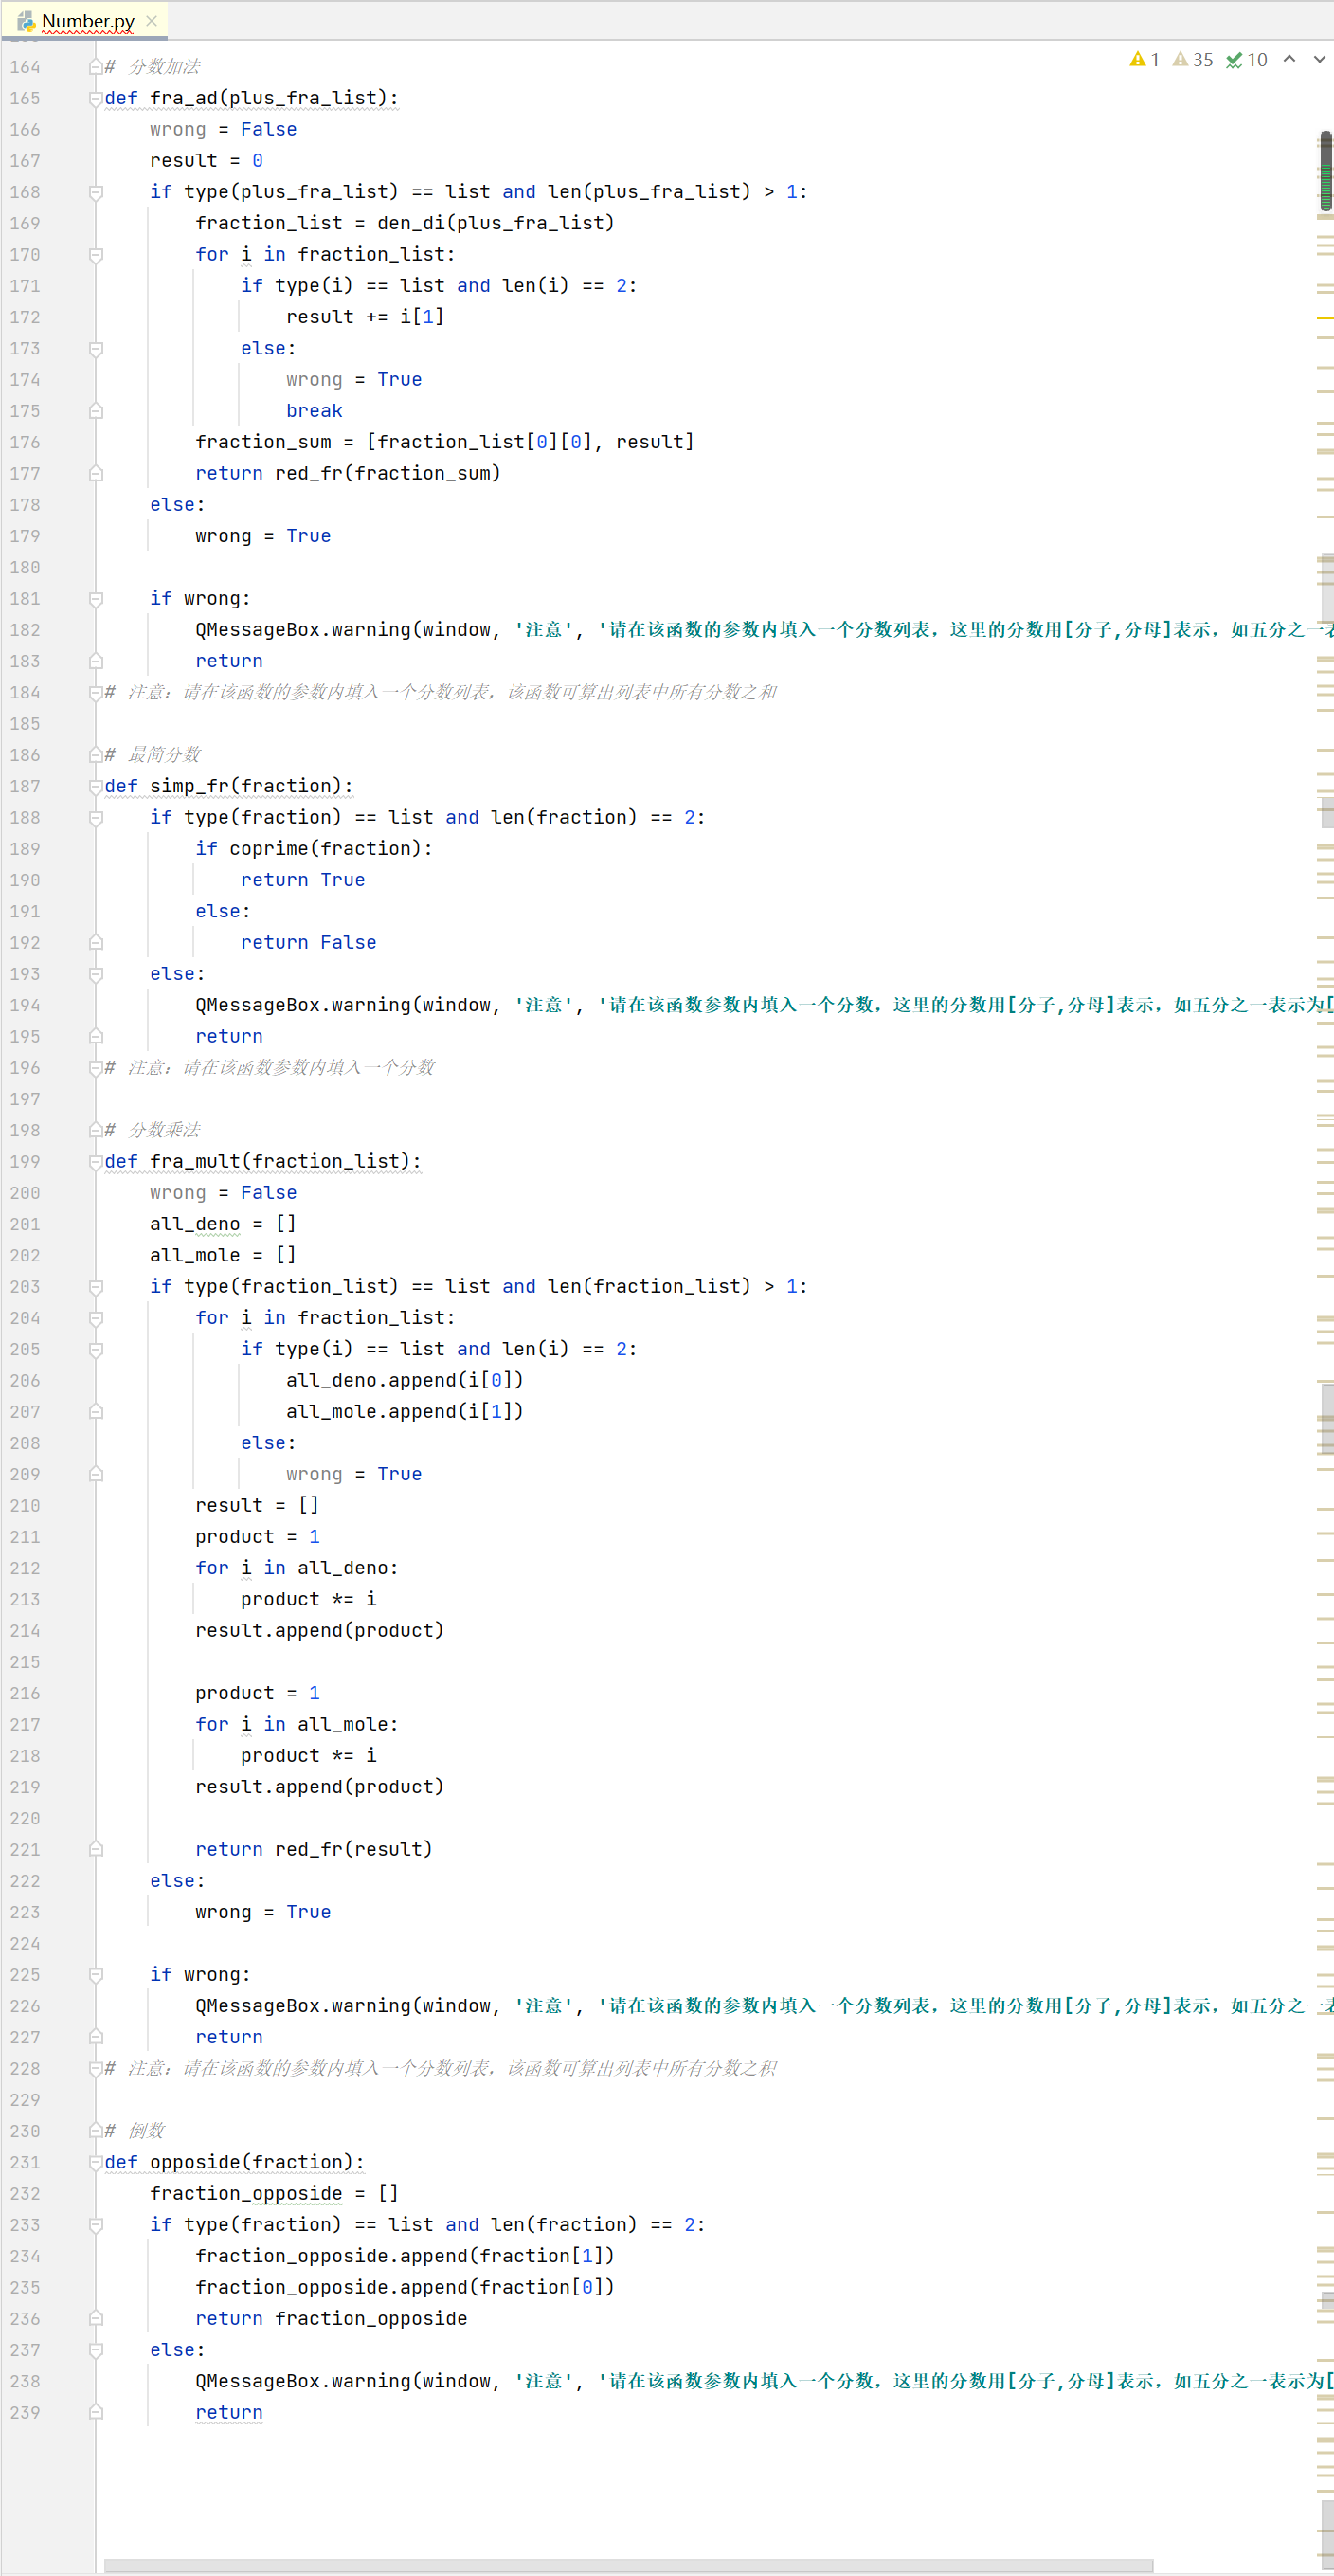
Task: Collapse the else fold at line 237
Action: point(96,2350)
